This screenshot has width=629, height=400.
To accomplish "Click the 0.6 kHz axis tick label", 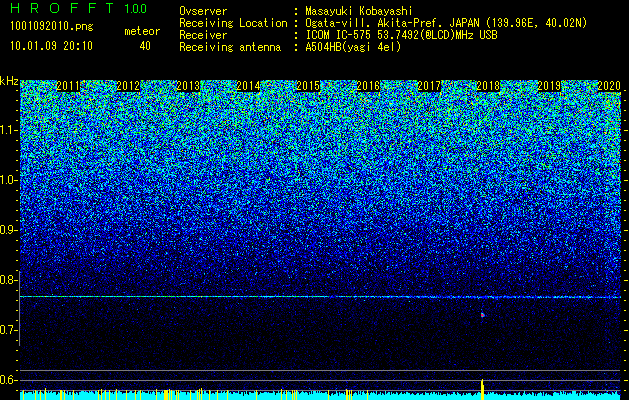I will 8,380.
